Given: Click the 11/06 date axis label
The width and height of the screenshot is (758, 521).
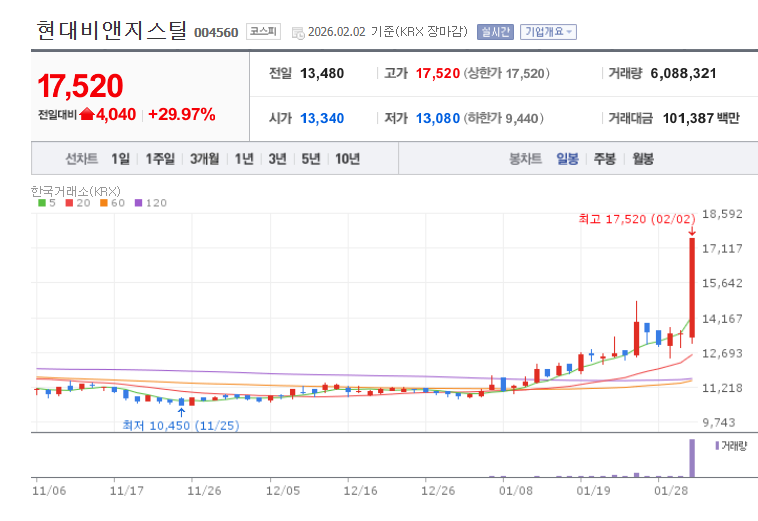Looking at the screenshot, I should click(x=49, y=491).
